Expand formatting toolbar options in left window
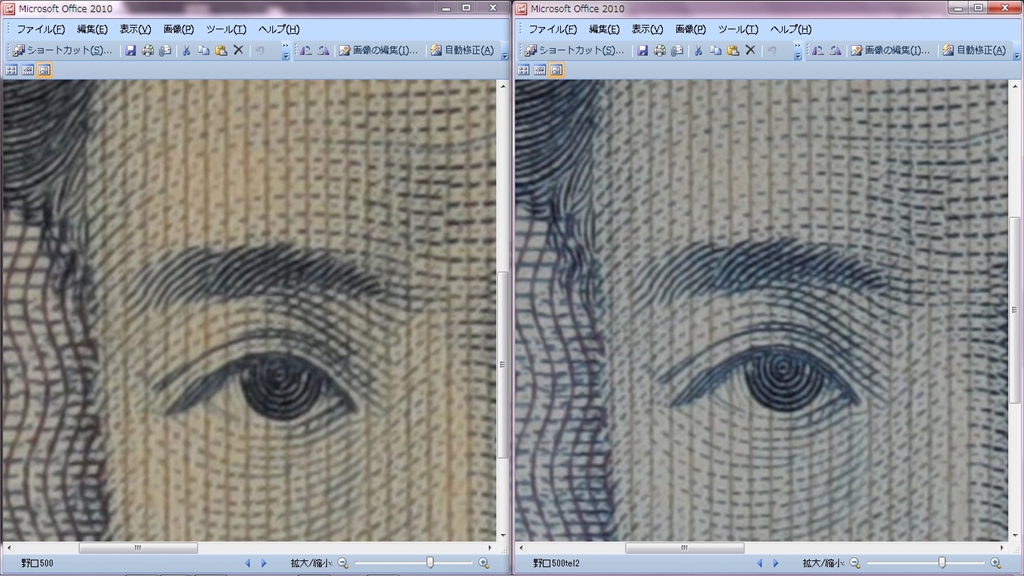1024x576 pixels. 505,51
